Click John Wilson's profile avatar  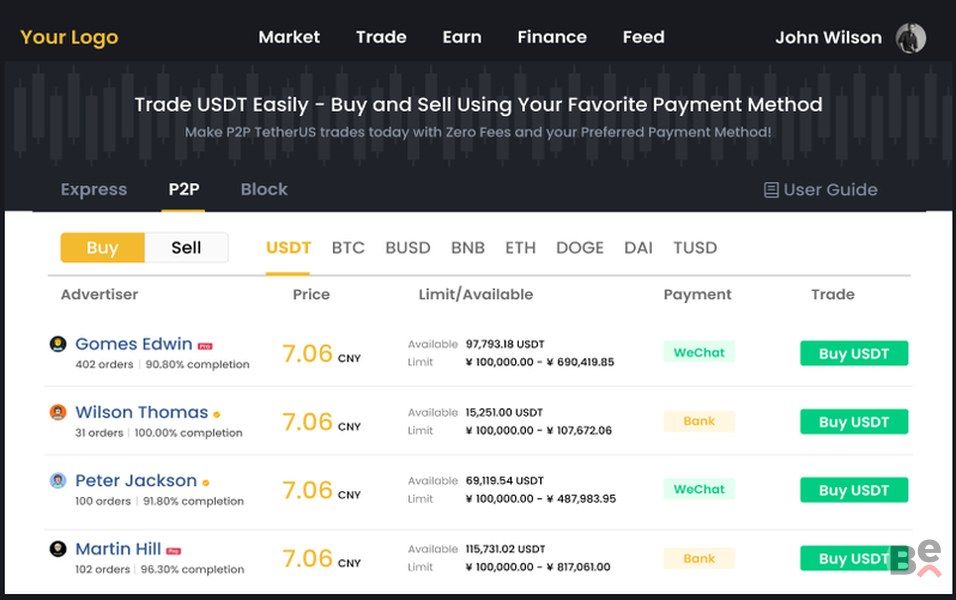point(910,38)
